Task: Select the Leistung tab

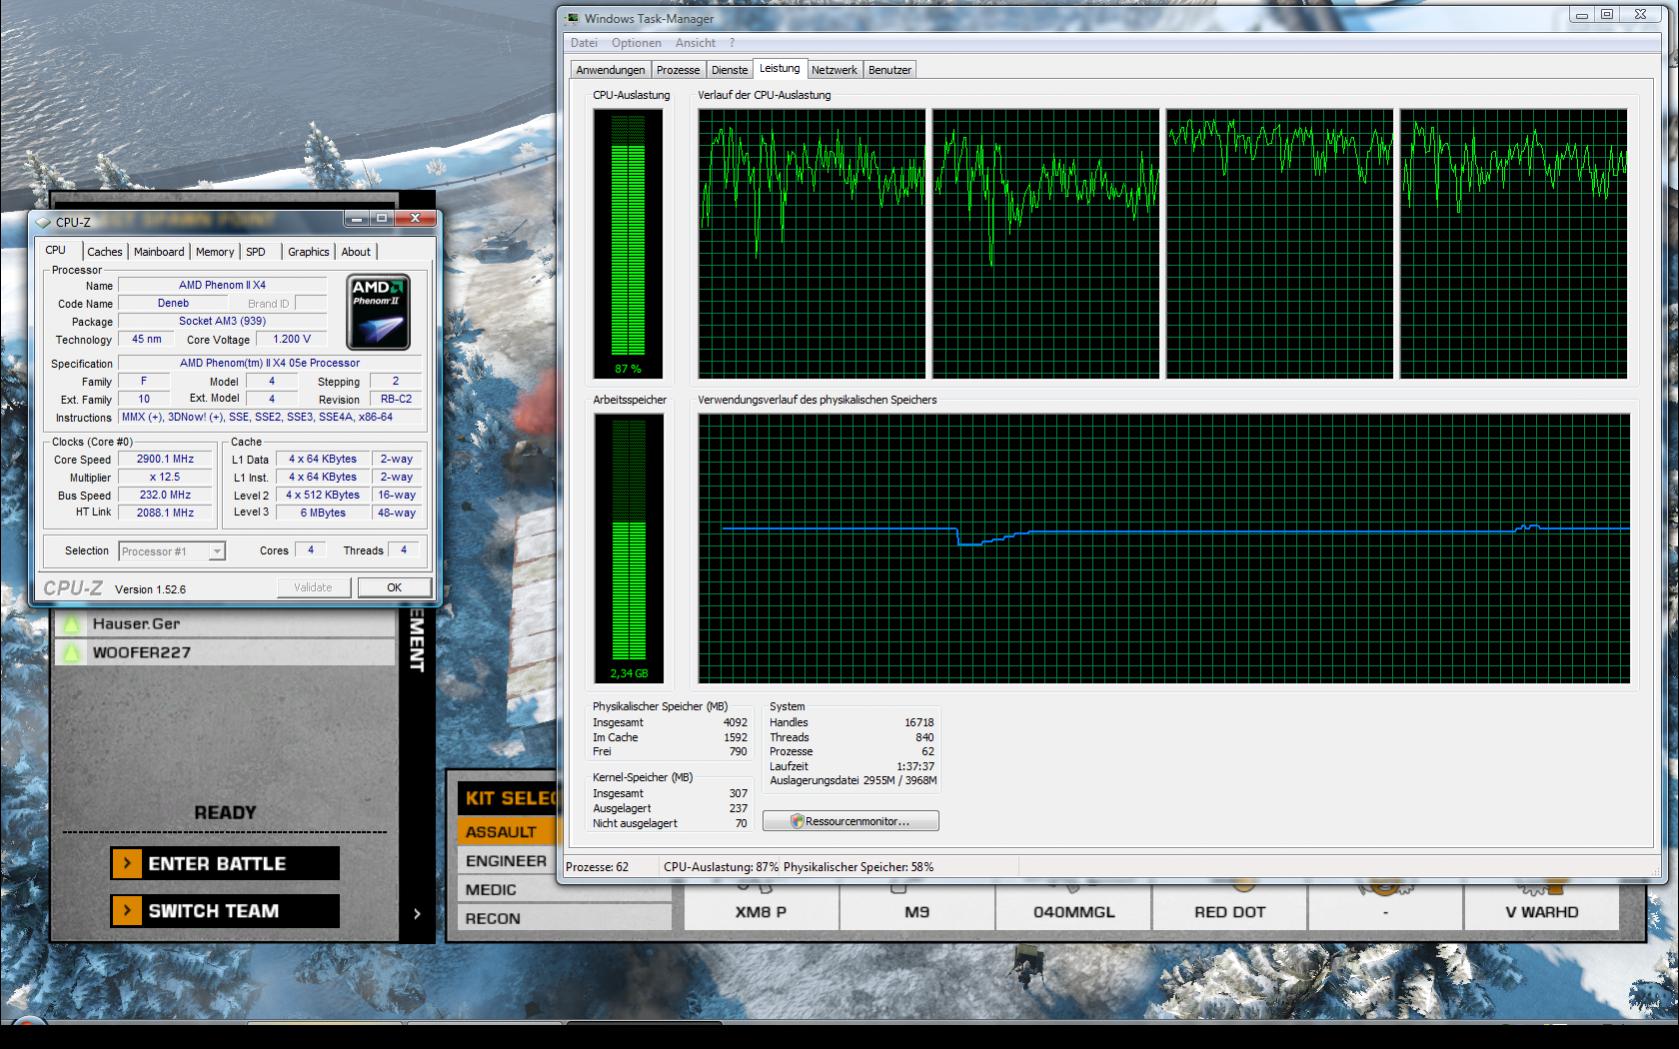Action: (779, 68)
